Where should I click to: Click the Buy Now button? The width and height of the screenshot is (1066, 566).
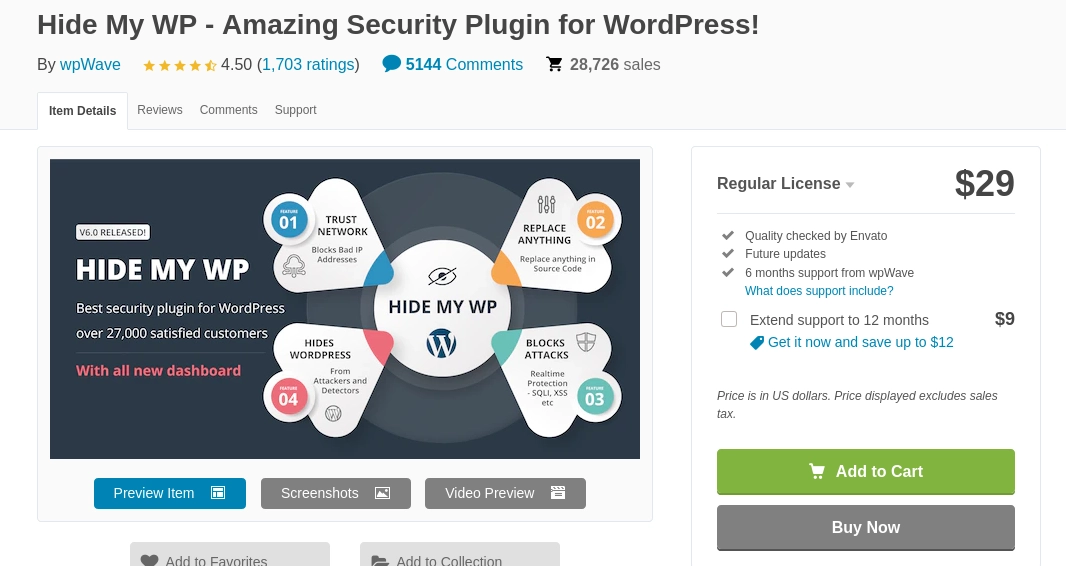[x=865, y=527]
